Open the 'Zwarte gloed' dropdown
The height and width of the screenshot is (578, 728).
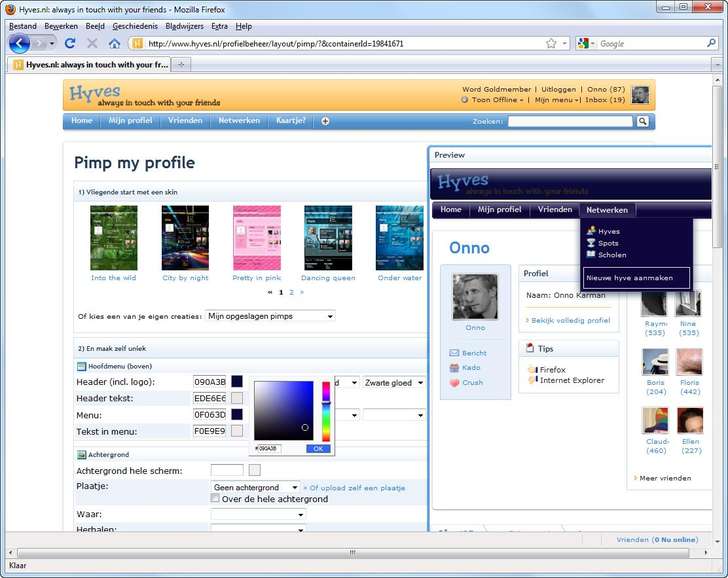click(x=394, y=383)
